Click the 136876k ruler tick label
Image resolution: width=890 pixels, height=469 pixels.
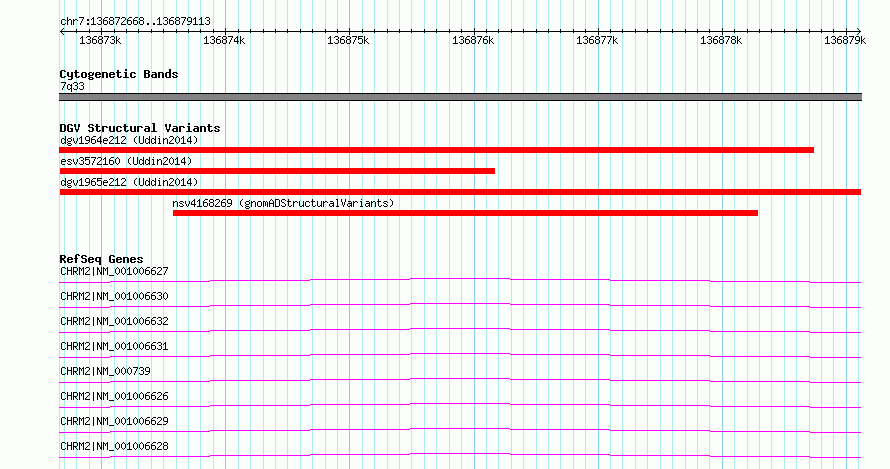[473, 40]
